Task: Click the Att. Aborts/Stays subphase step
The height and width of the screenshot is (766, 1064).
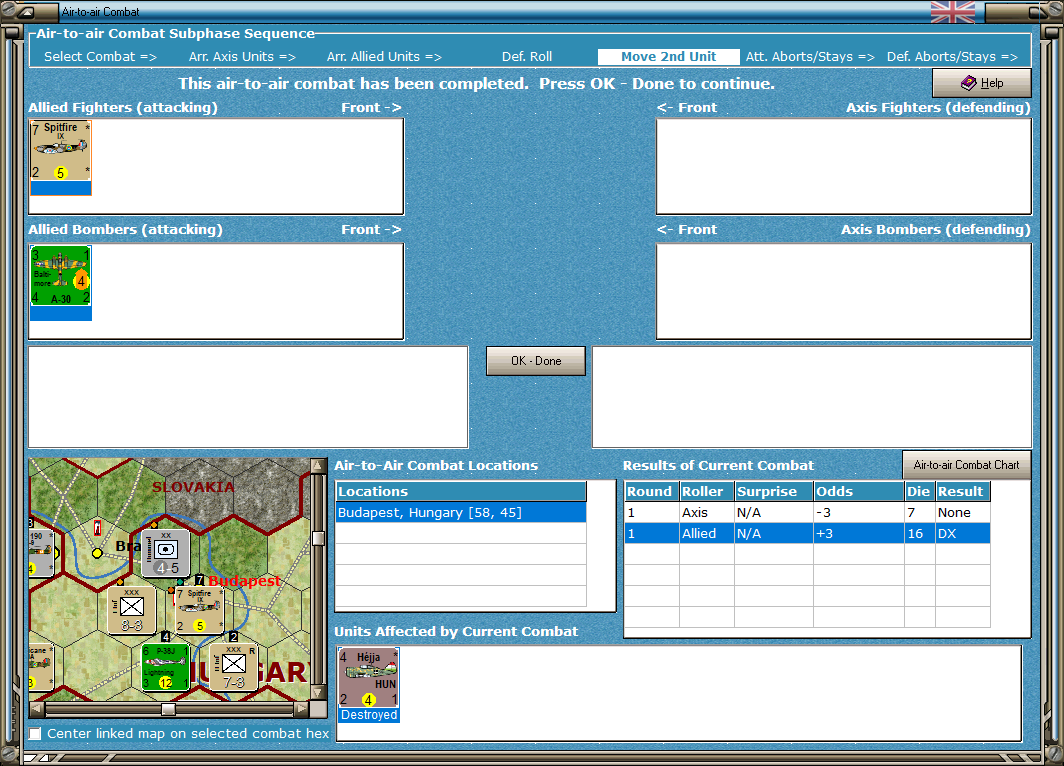Action: point(810,56)
